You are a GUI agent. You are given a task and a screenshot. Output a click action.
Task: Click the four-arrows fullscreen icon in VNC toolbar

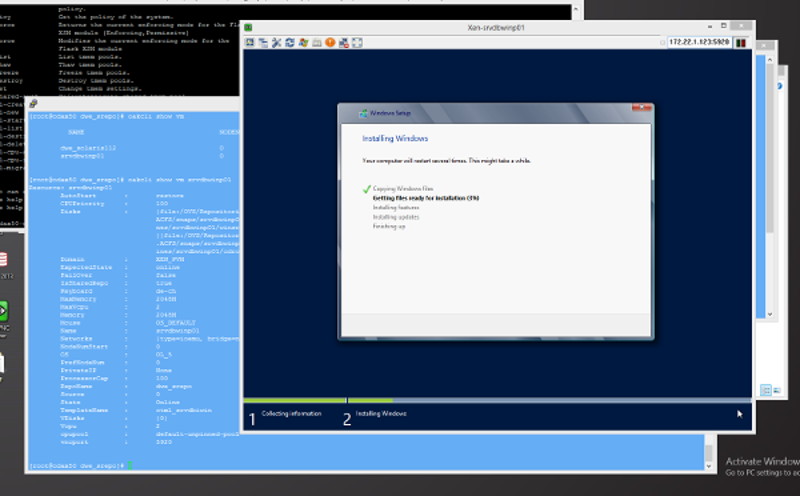(357, 43)
